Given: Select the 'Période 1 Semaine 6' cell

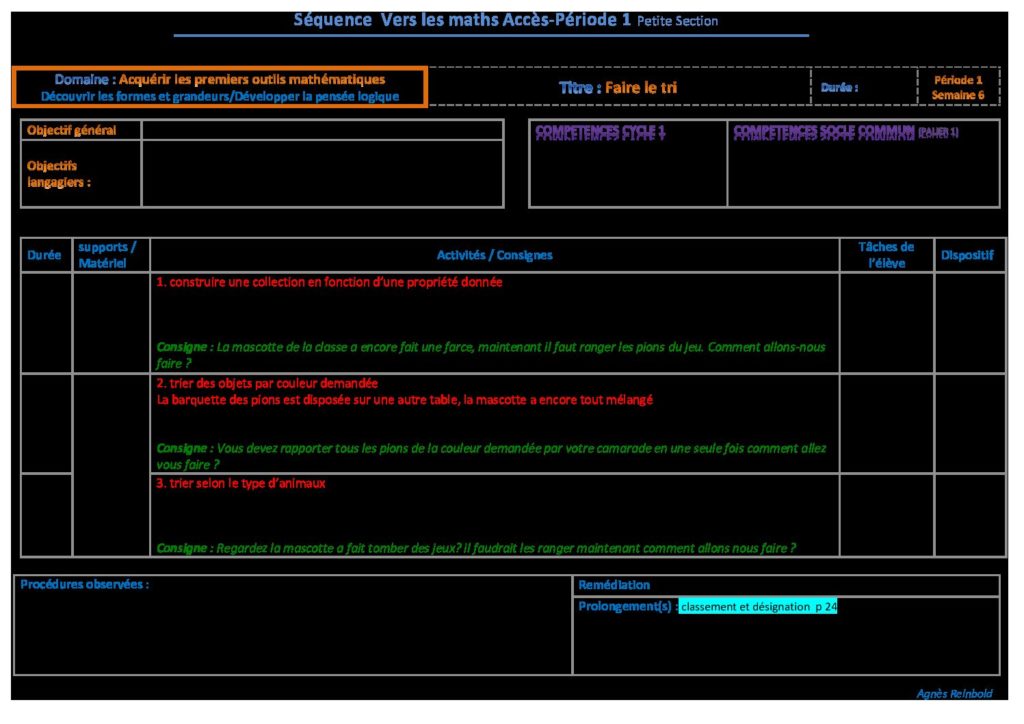Looking at the screenshot, I should click(x=958, y=87).
